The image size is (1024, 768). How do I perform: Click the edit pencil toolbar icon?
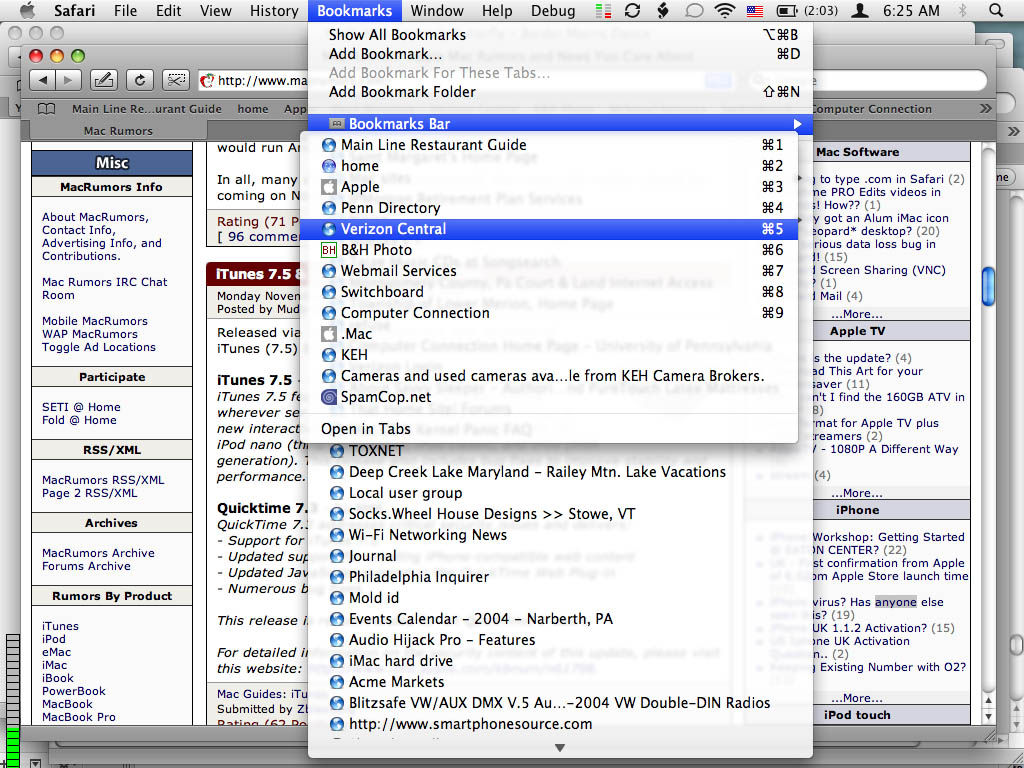point(103,80)
